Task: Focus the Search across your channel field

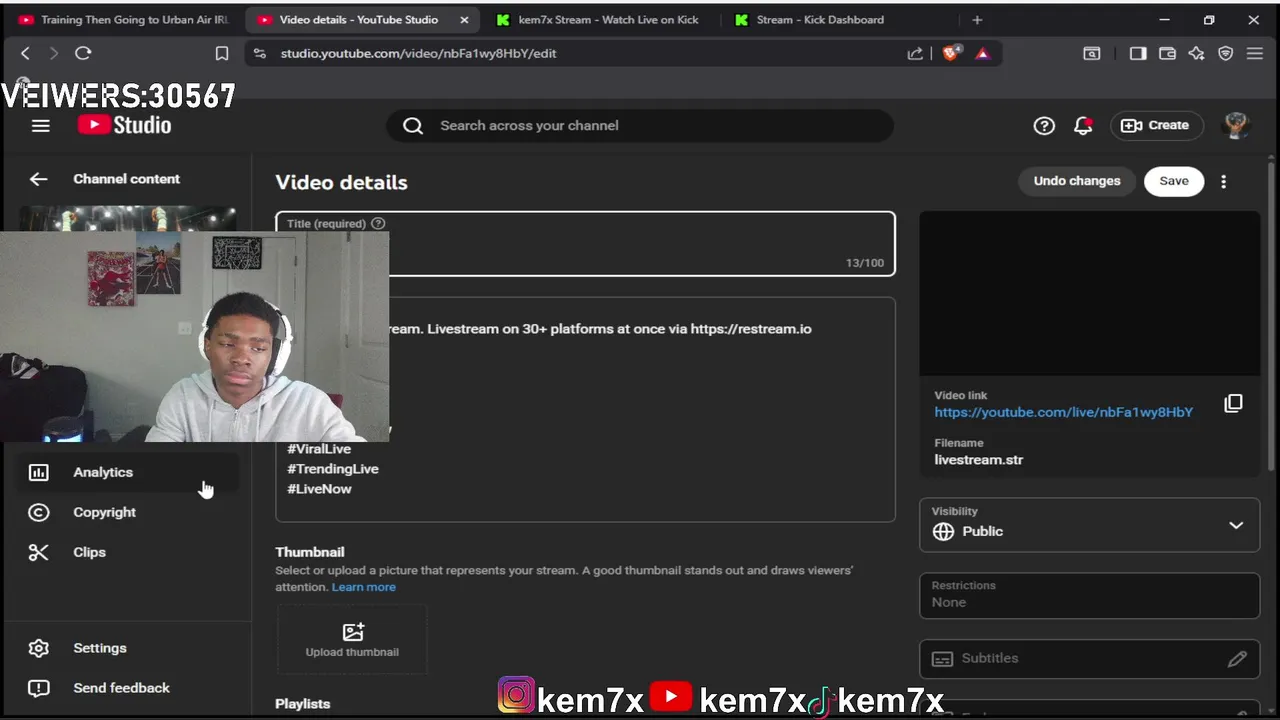Action: coord(640,125)
